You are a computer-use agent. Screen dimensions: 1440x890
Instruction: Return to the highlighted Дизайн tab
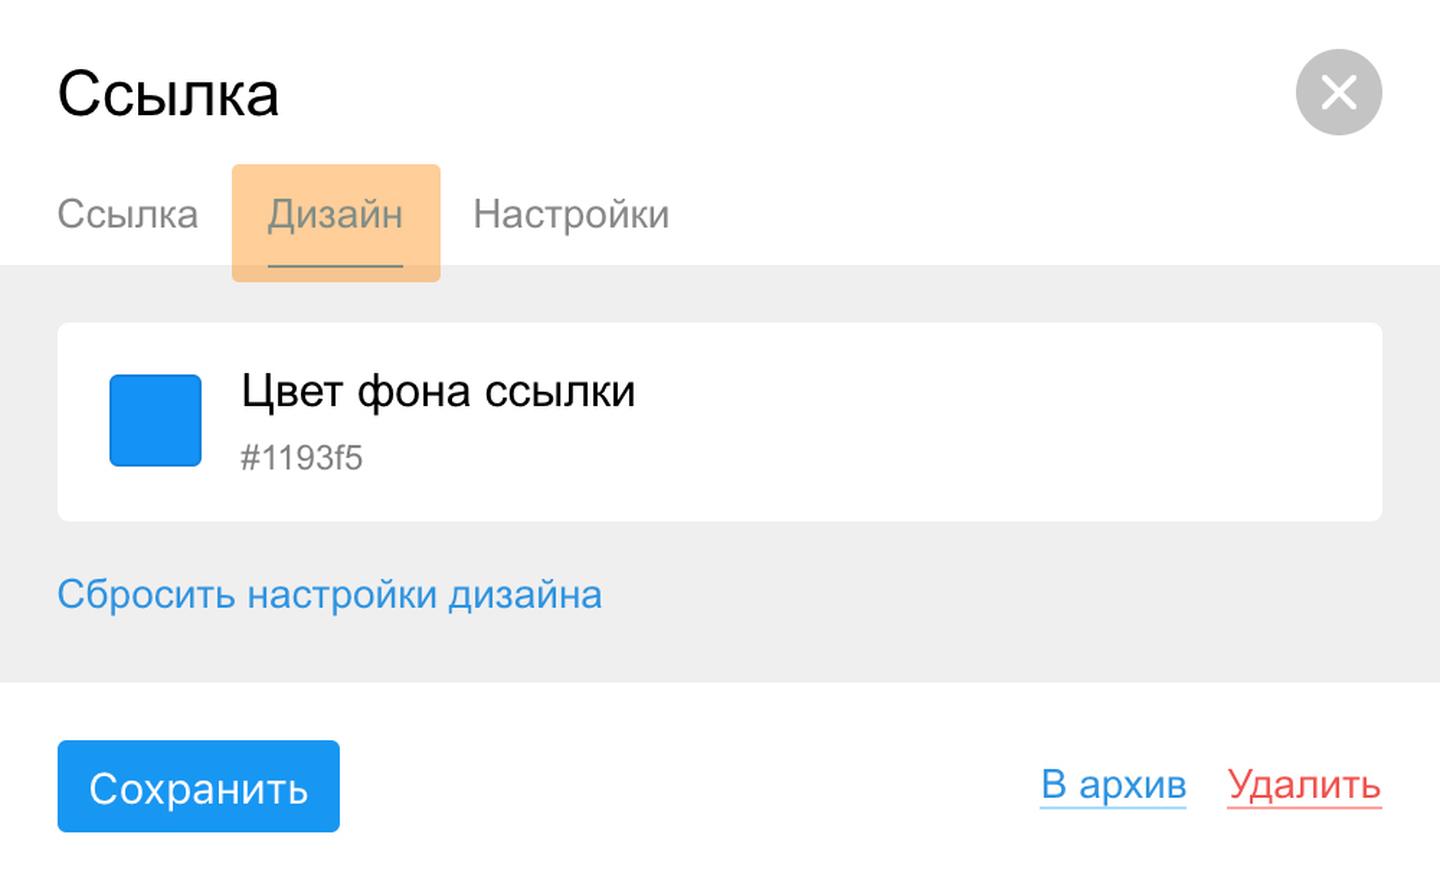[x=335, y=213]
